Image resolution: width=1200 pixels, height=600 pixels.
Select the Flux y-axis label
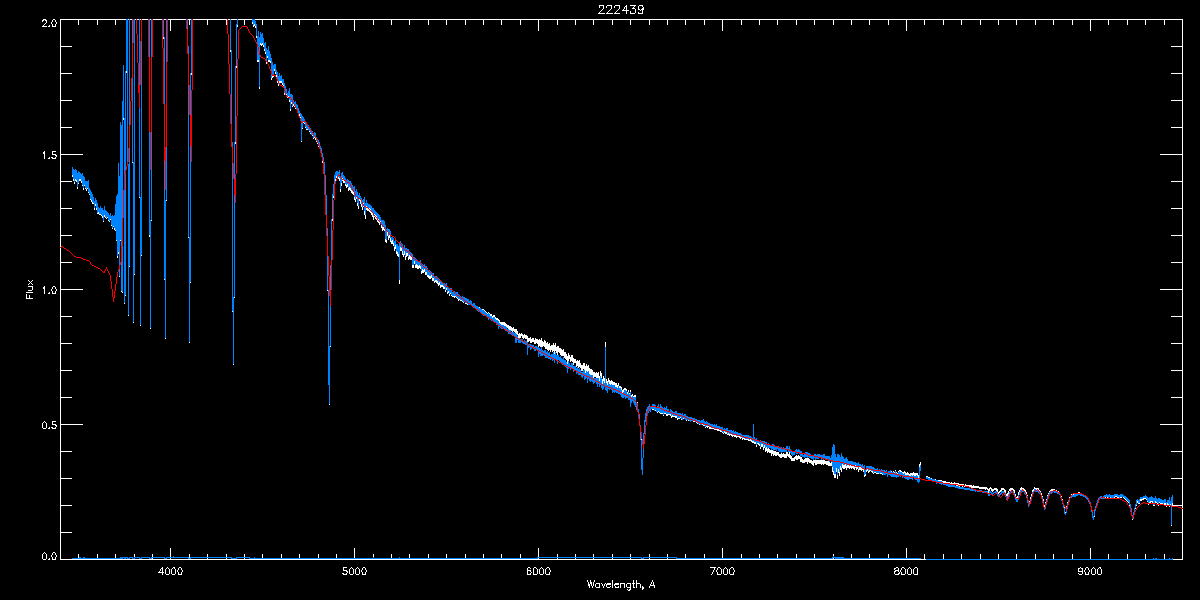coord(30,289)
